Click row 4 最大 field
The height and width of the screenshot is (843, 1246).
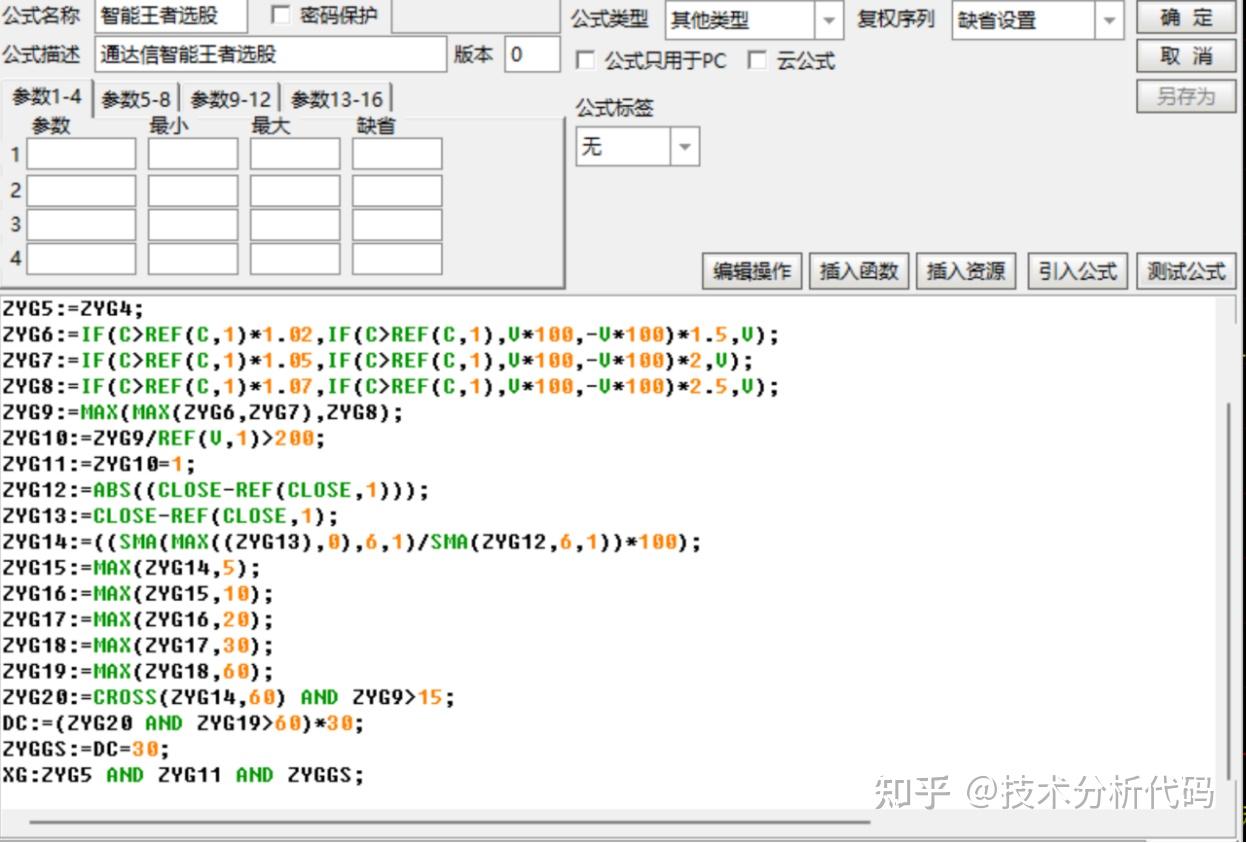(295, 259)
